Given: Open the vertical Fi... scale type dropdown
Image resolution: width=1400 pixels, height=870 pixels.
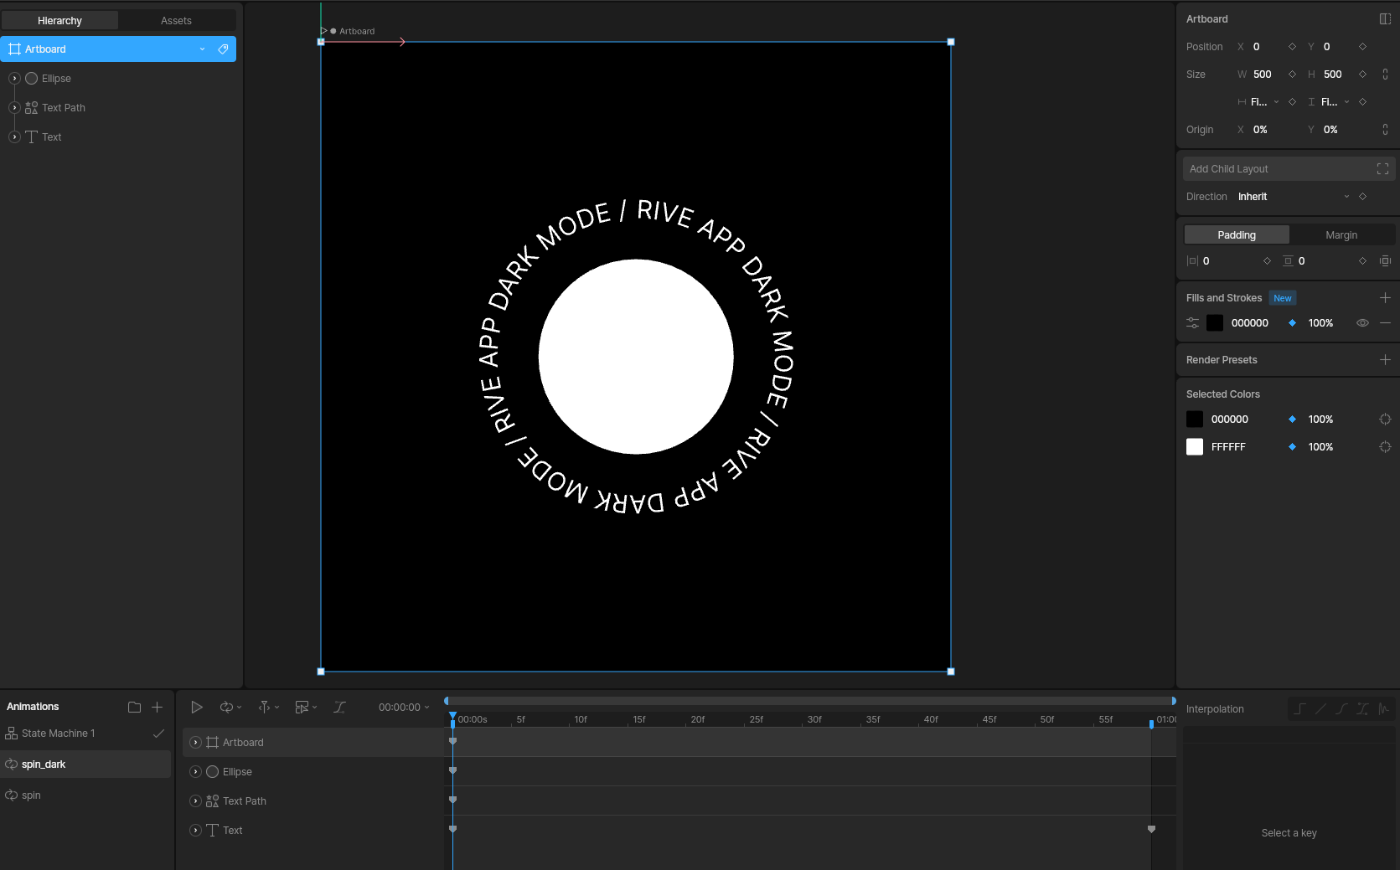Looking at the screenshot, I should tap(1329, 102).
